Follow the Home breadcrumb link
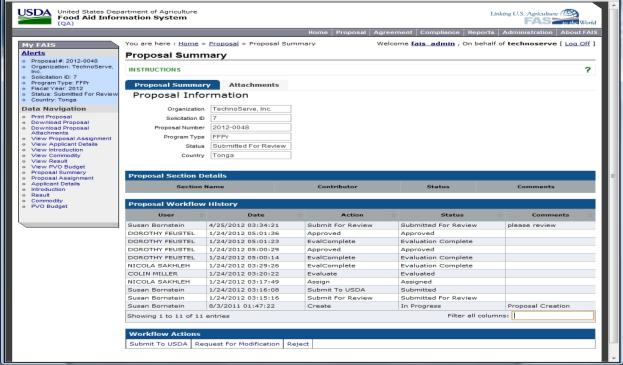 [188, 44]
